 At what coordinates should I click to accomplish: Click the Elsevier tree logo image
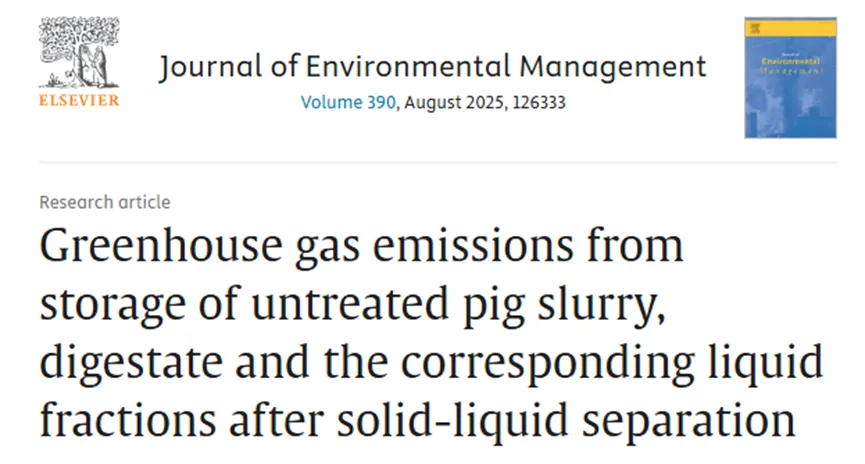[x=79, y=52]
